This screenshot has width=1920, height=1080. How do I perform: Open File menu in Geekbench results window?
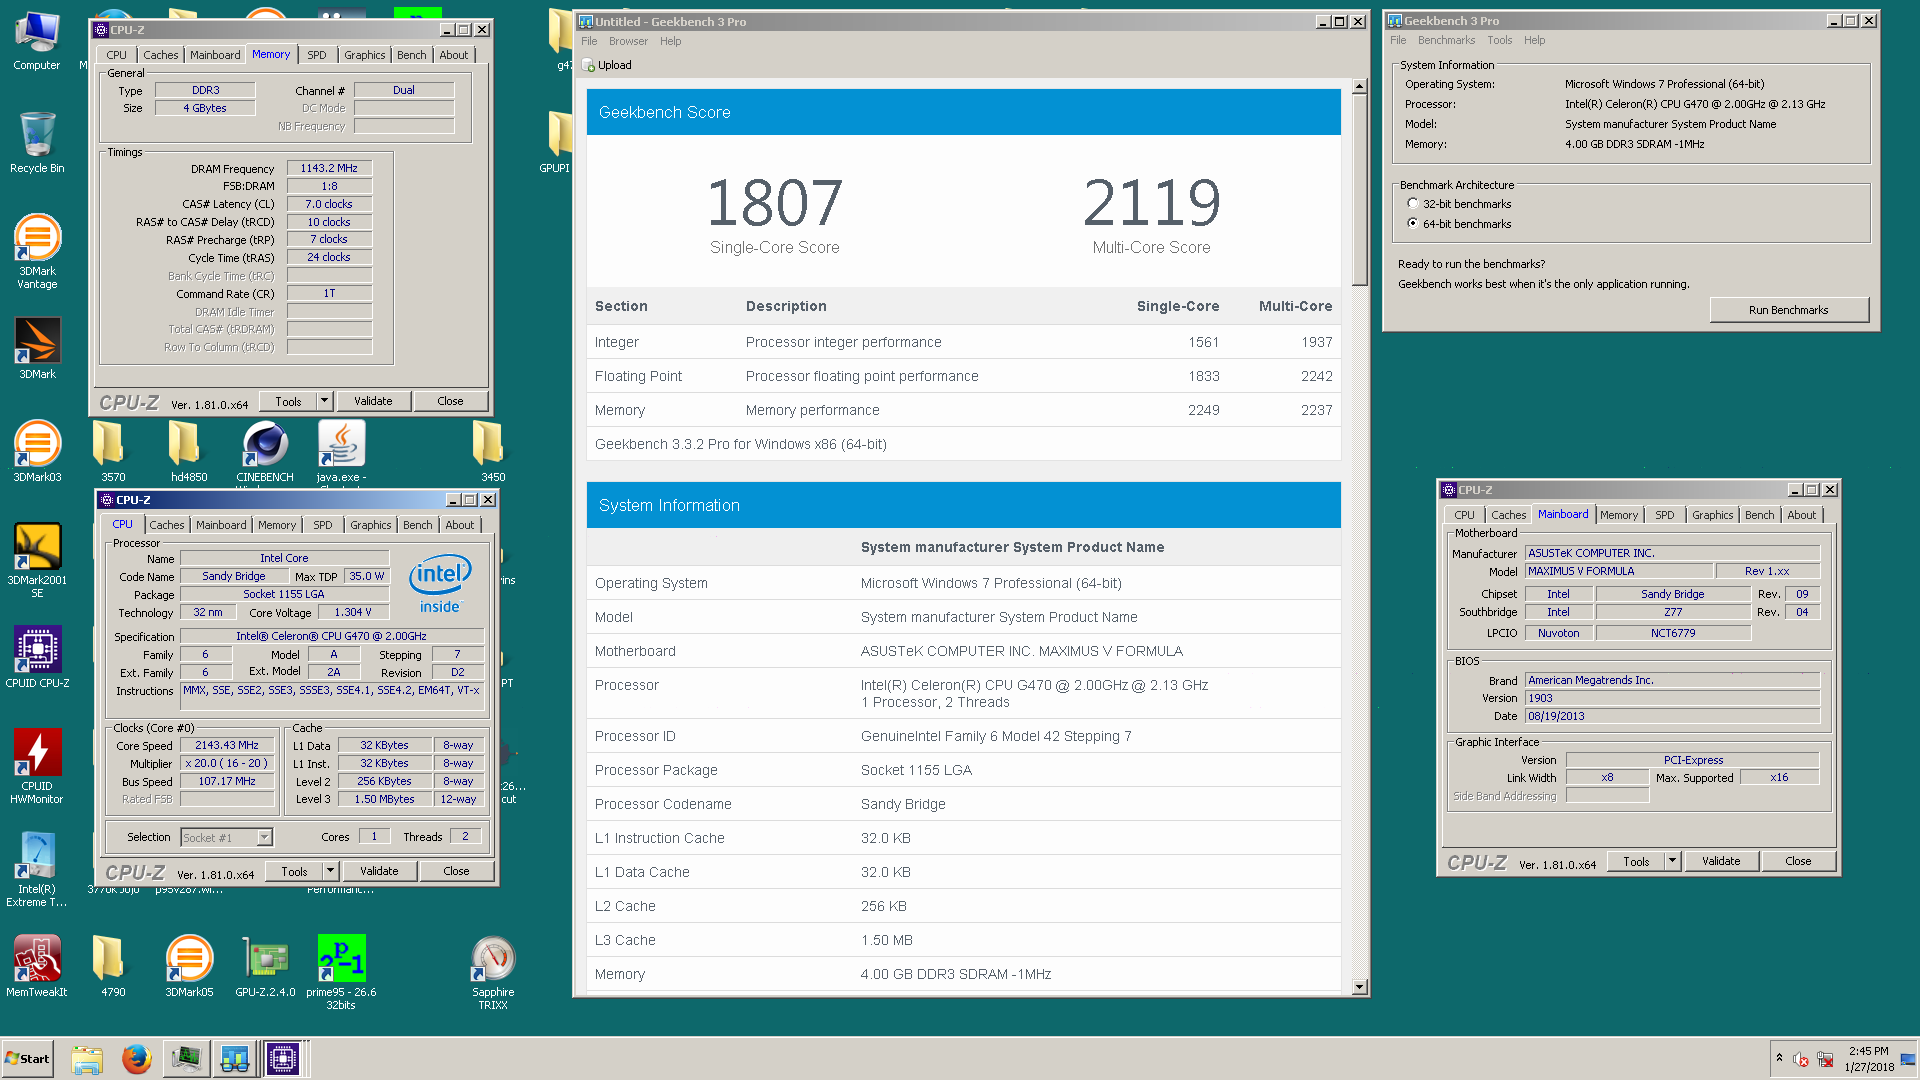(589, 41)
